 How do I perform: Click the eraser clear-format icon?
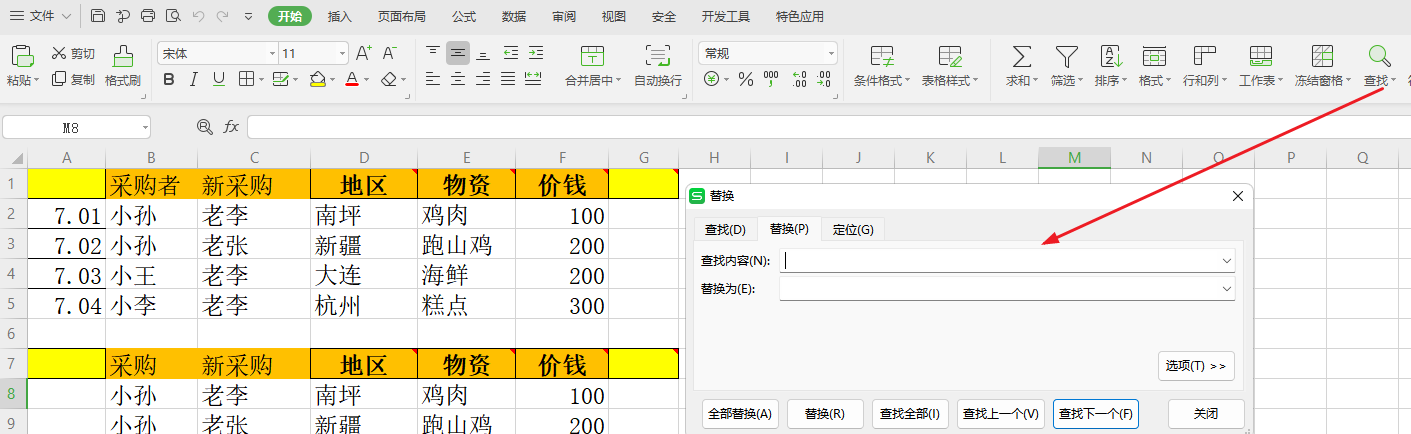(x=389, y=79)
